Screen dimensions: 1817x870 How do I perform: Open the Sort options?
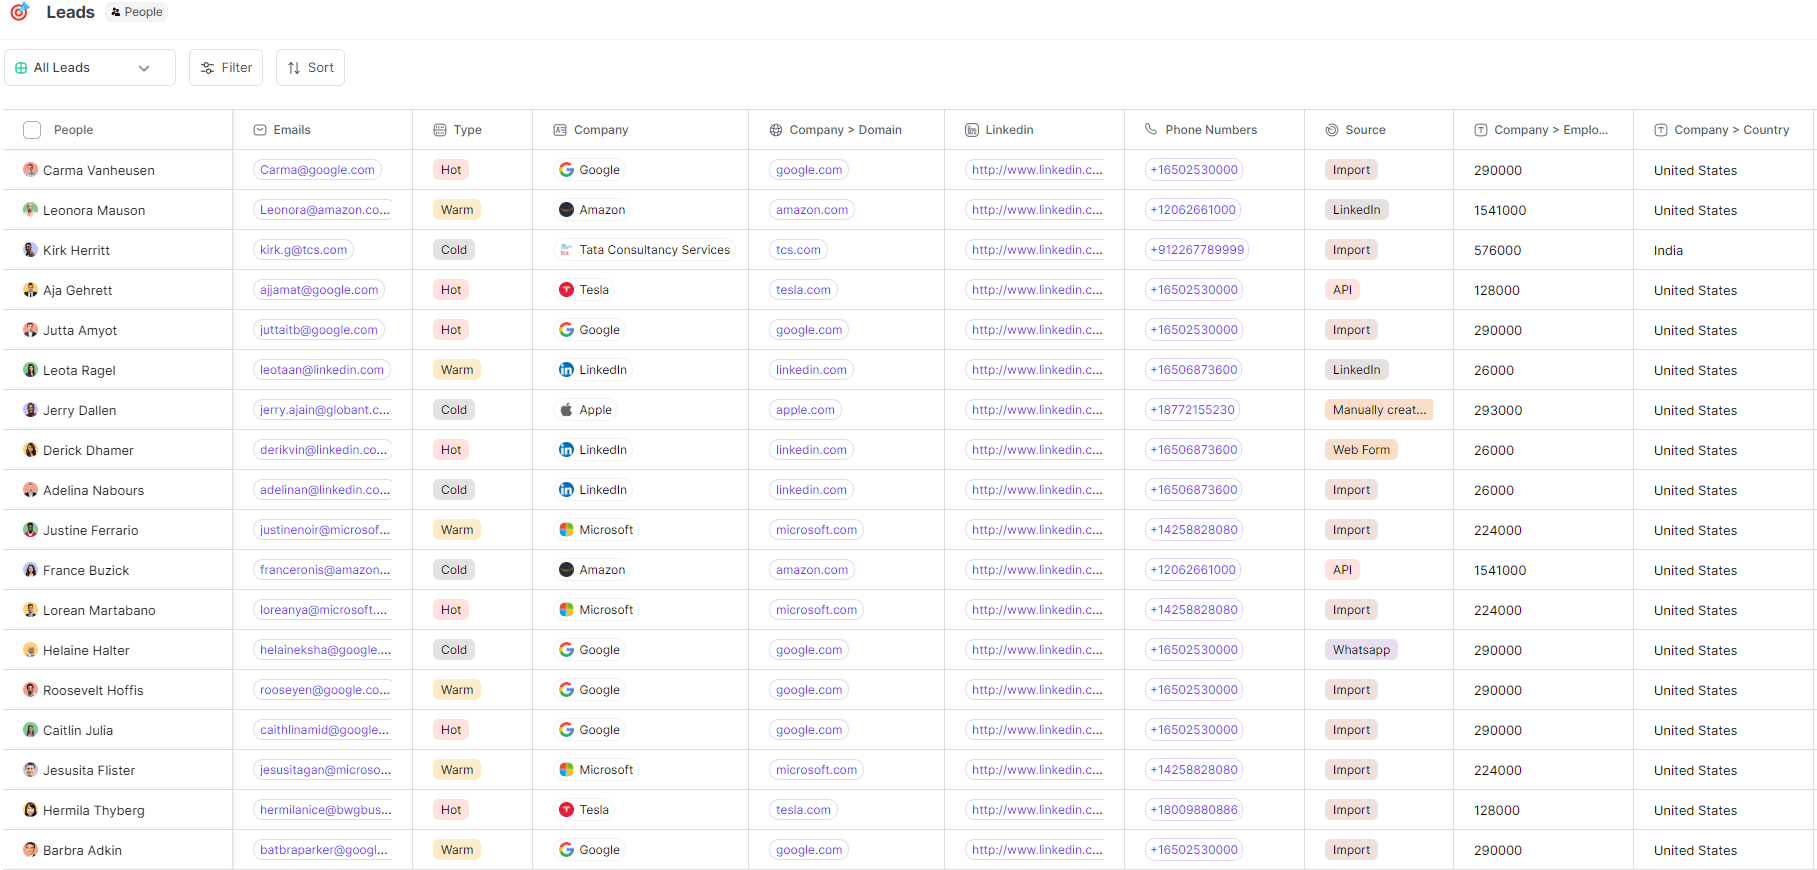310,68
